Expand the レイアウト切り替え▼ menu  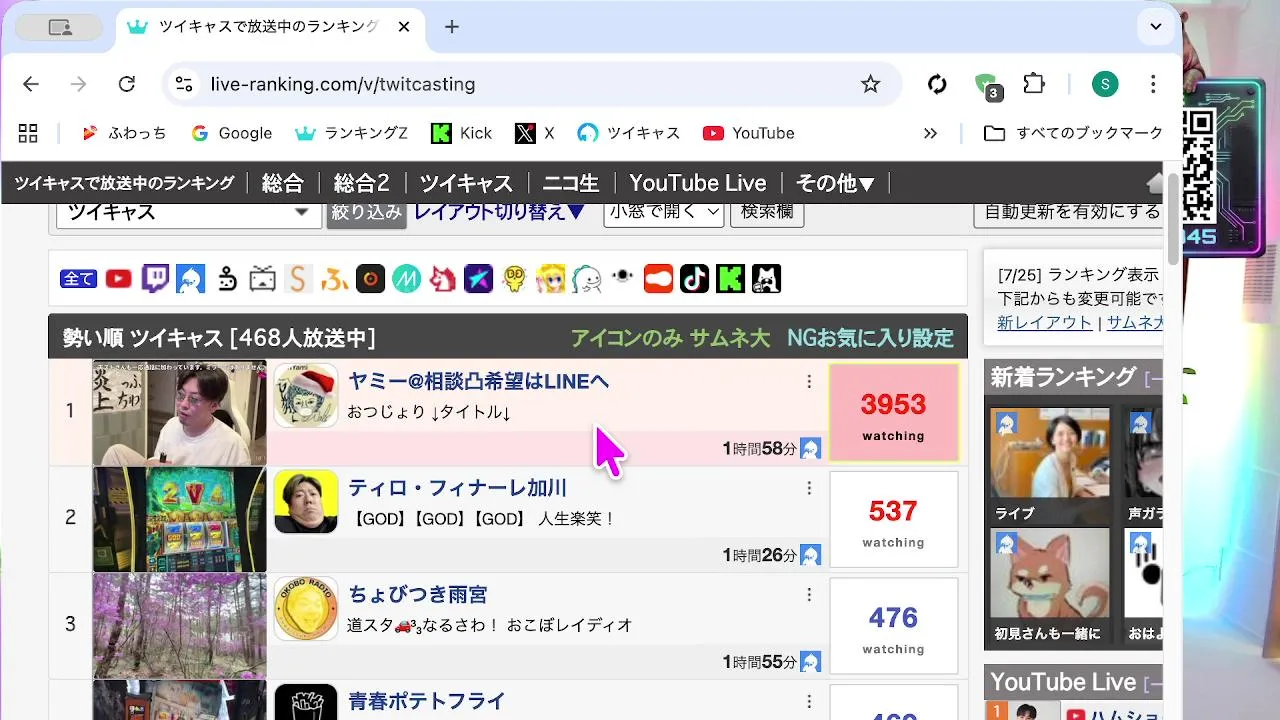[500, 212]
